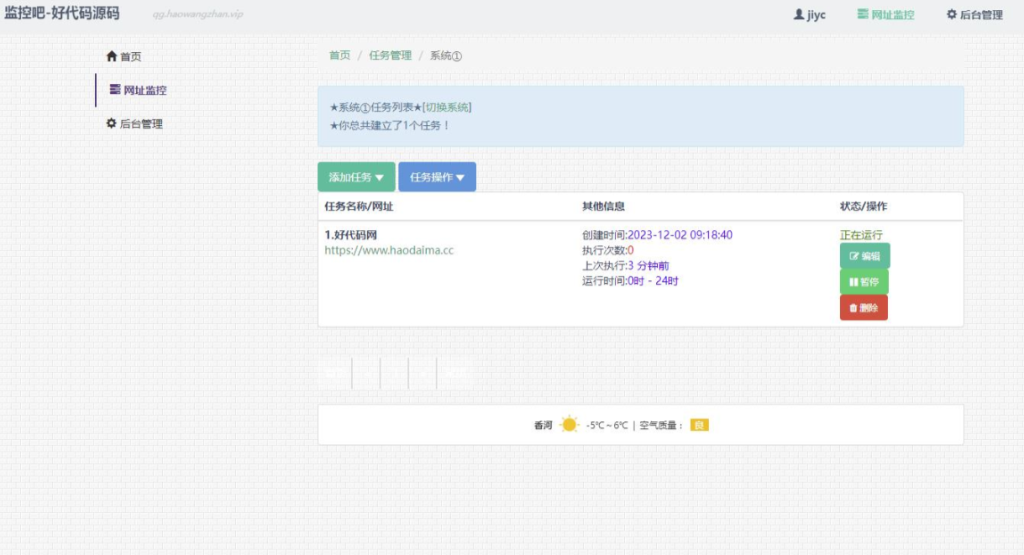
Task: Click the 编辑 button for the task
Action: (x=865, y=256)
